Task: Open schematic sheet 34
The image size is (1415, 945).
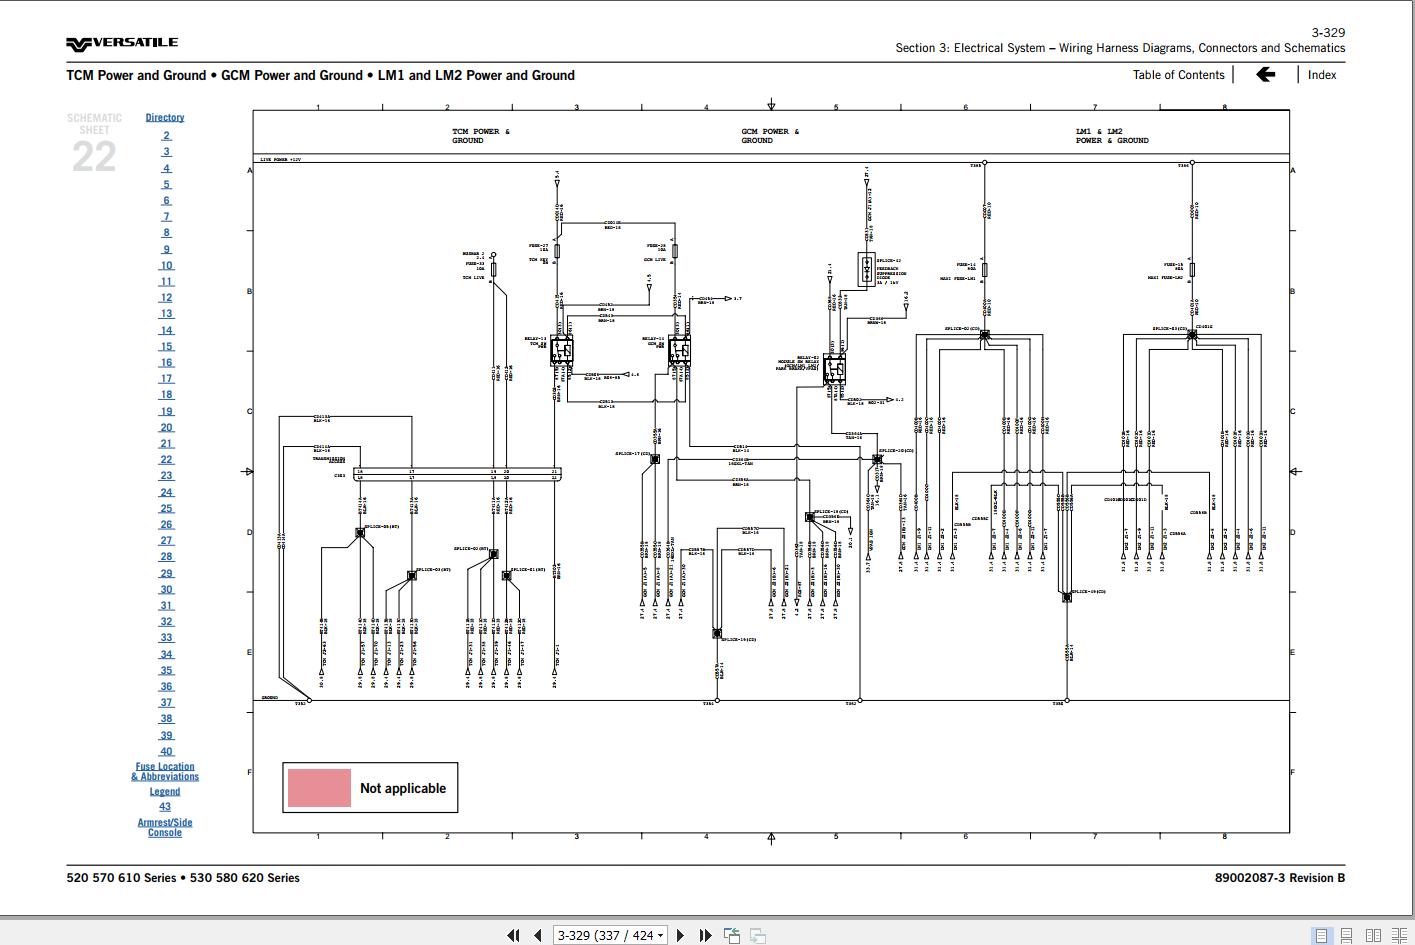Action: tap(166, 654)
